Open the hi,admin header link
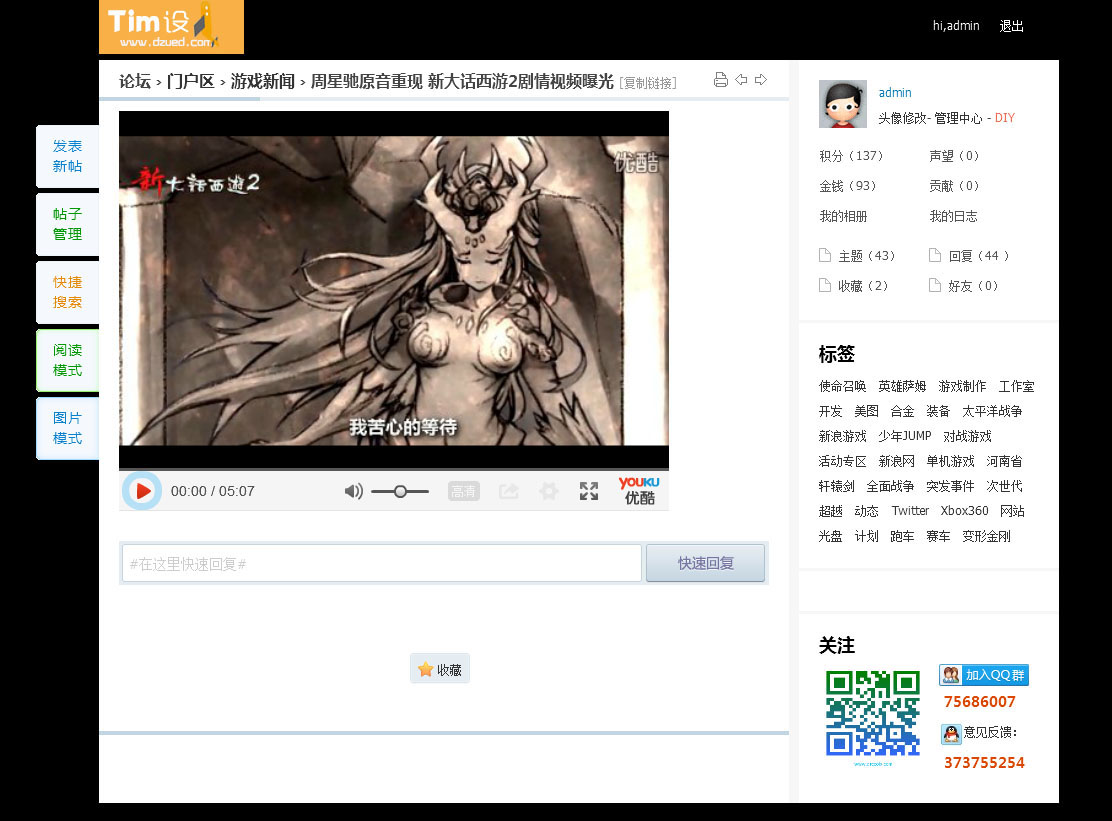The height and width of the screenshot is (821, 1112). click(956, 26)
